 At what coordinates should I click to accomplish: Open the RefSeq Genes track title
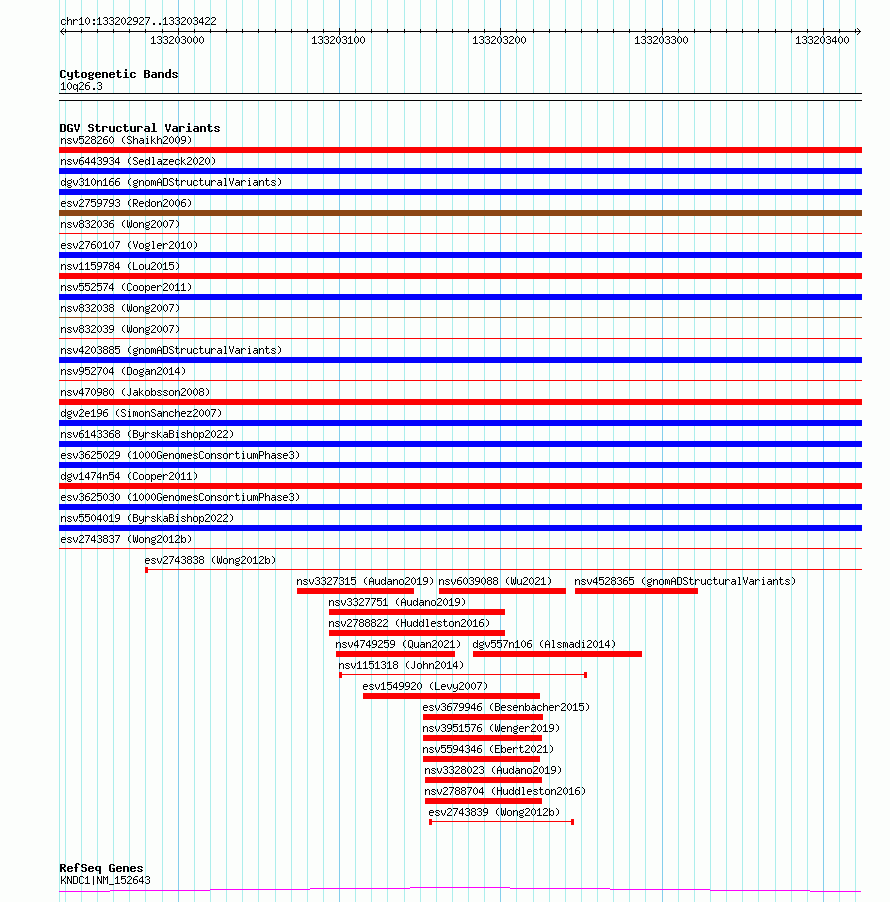(x=101, y=867)
